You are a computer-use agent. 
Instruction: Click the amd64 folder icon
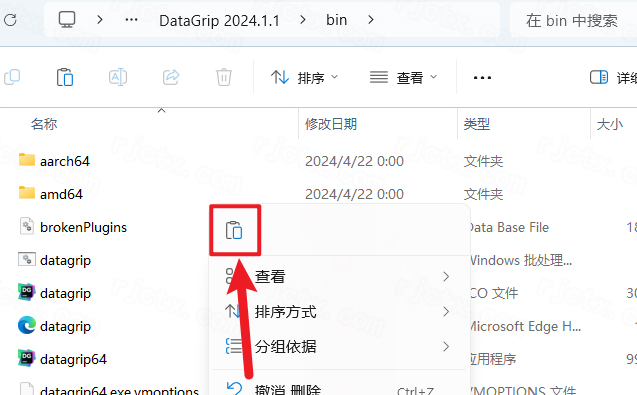coord(27,193)
